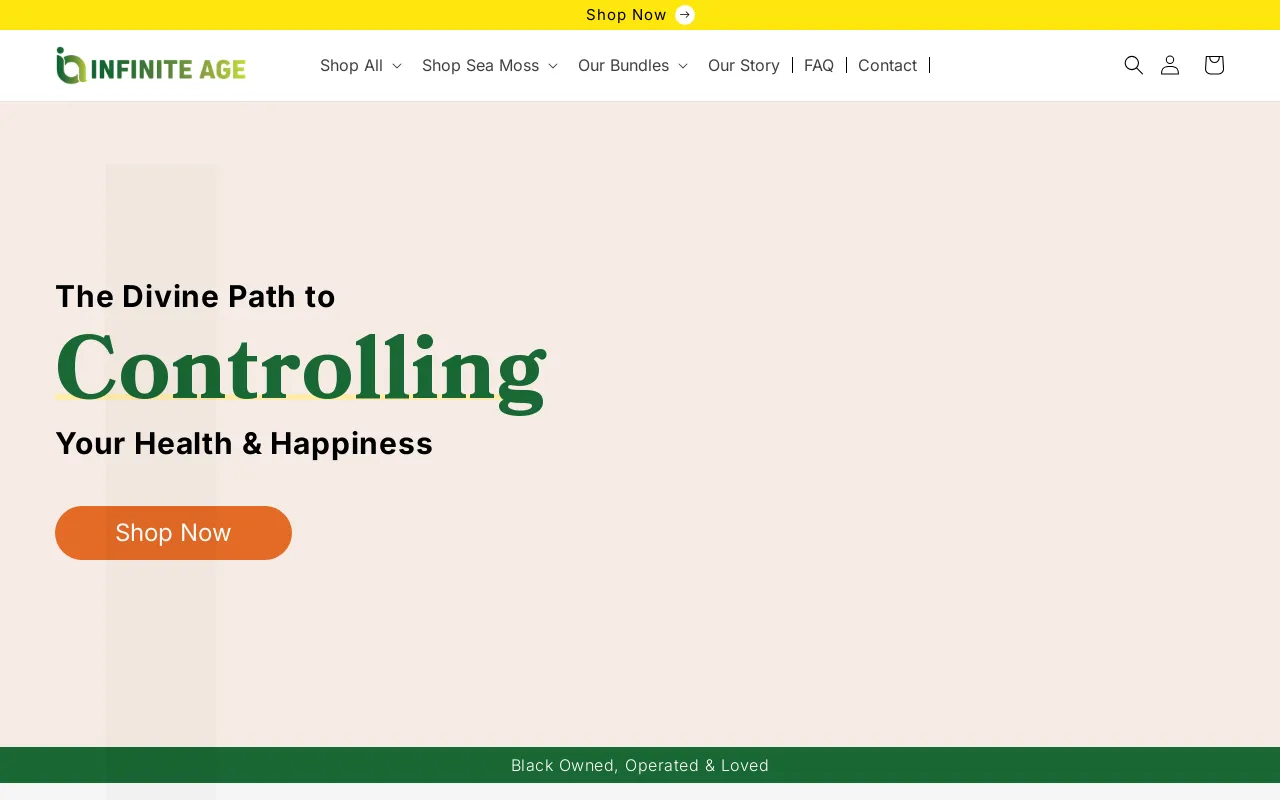Navigate to the Contact page
The width and height of the screenshot is (1280, 800).
pos(887,65)
